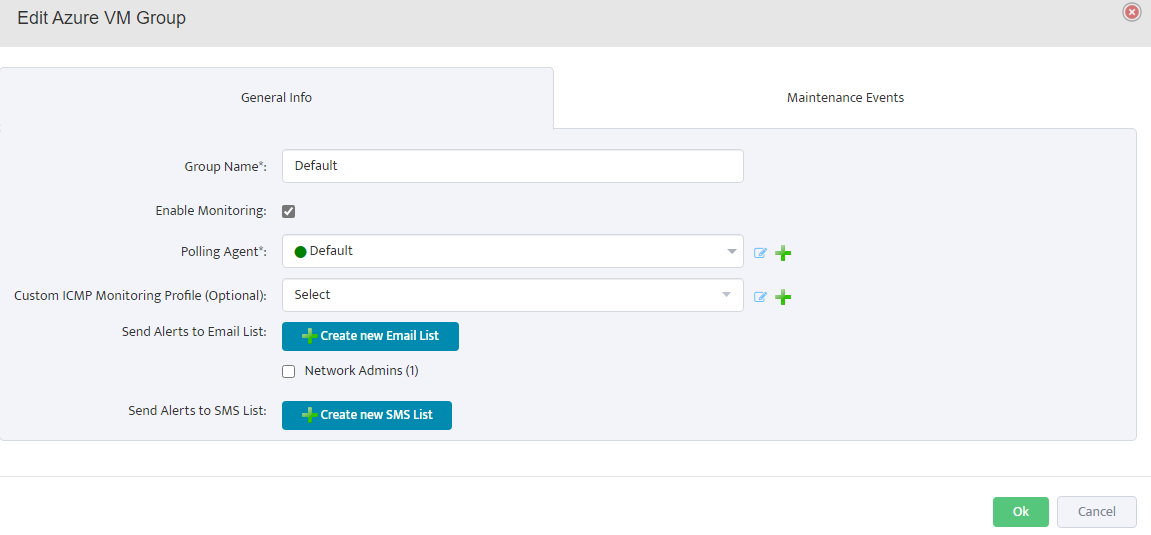The image size is (1151, 535).
Task: Click the green plus next to Polling Agent
Action: pos(784,253)
